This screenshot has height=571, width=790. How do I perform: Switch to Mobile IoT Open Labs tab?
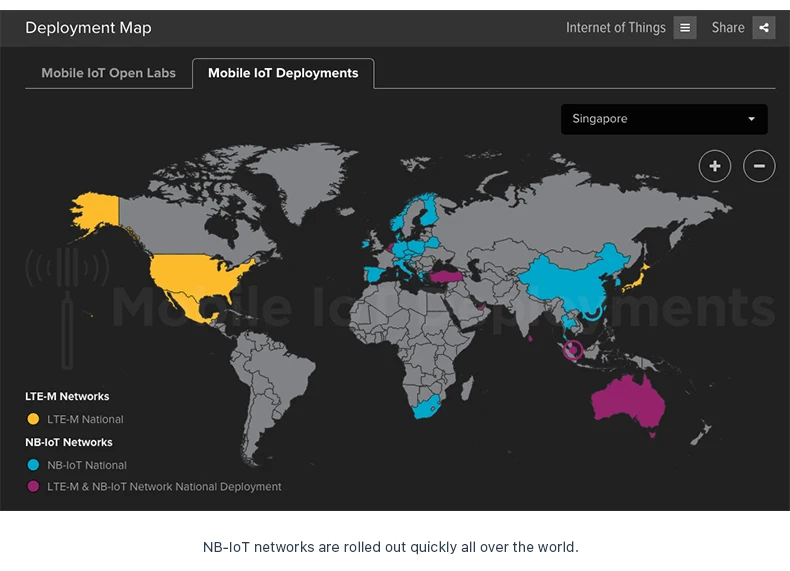[x=108, y=73]
